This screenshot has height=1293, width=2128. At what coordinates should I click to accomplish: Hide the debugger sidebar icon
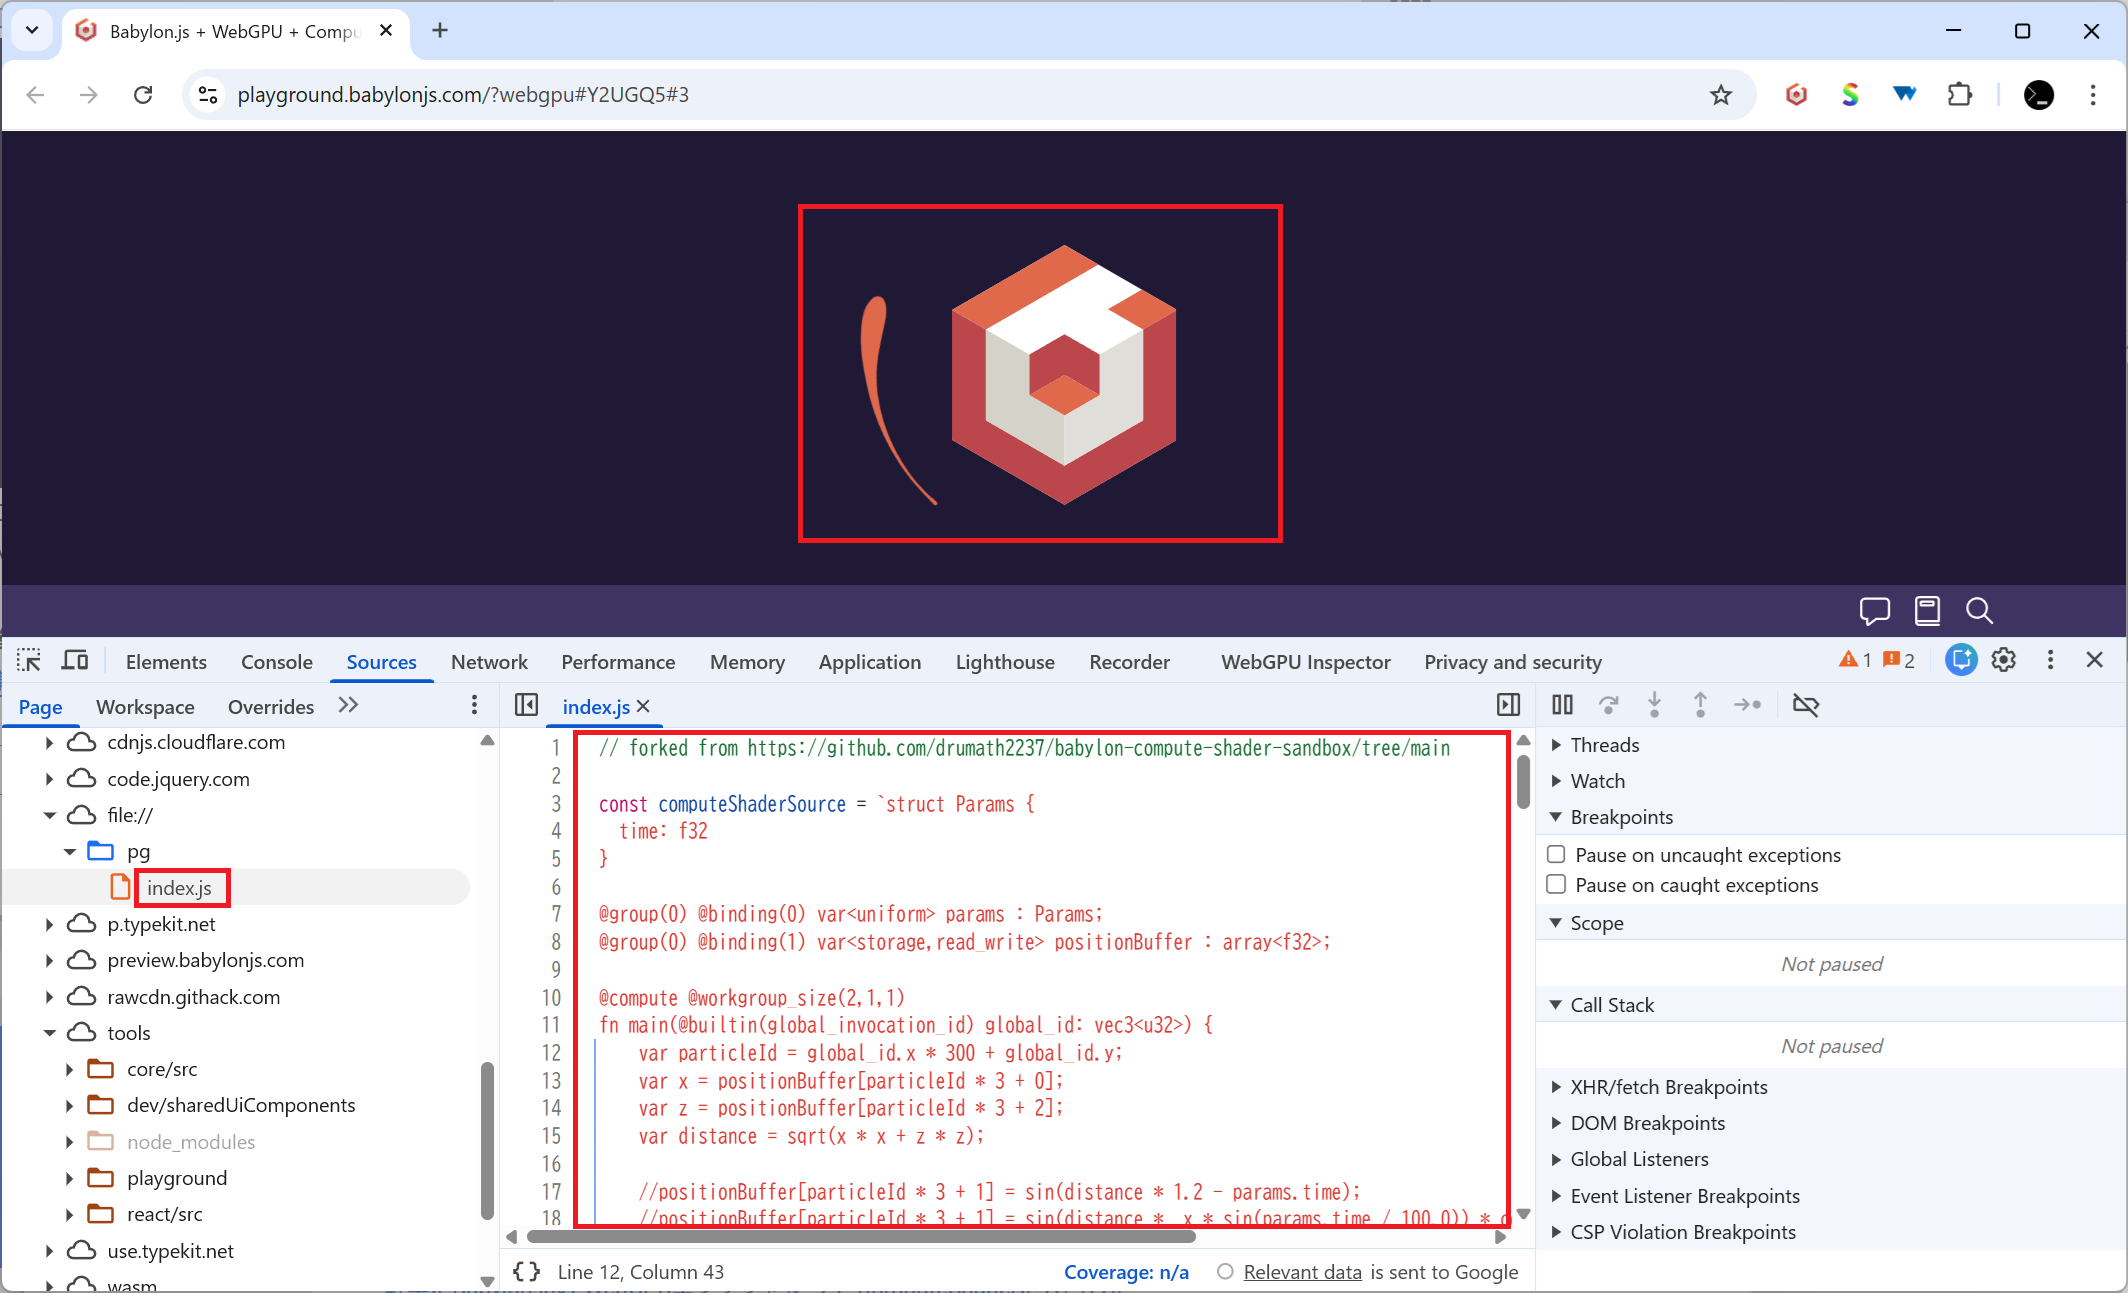pos(1508,705)
